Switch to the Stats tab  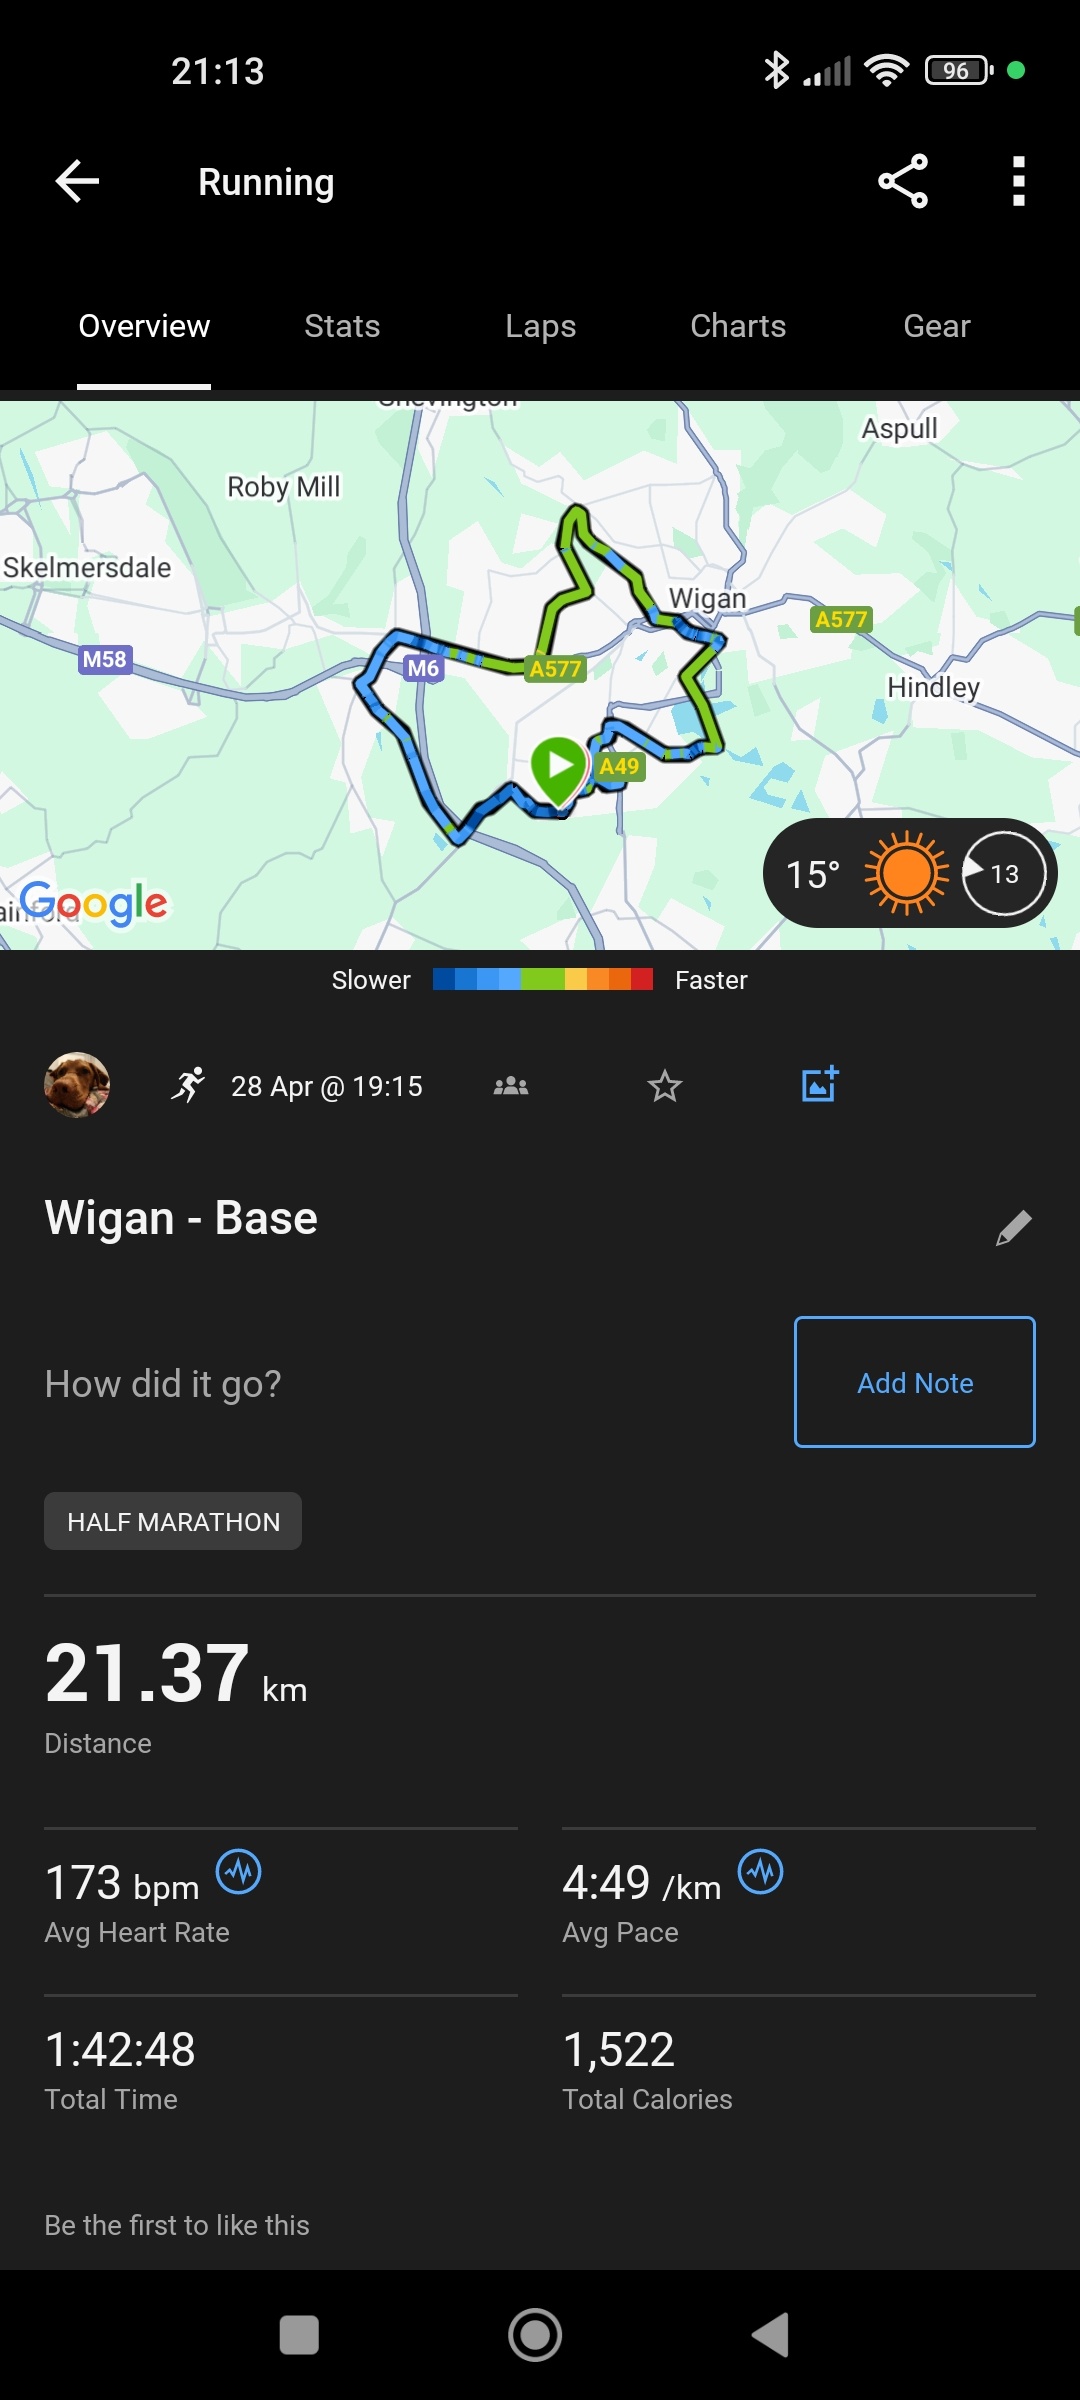[x=342, y=326]
